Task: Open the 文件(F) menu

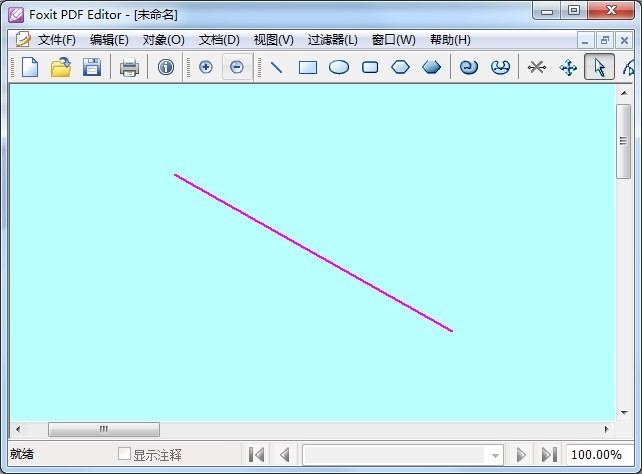Action: click(x=57, y=40)
